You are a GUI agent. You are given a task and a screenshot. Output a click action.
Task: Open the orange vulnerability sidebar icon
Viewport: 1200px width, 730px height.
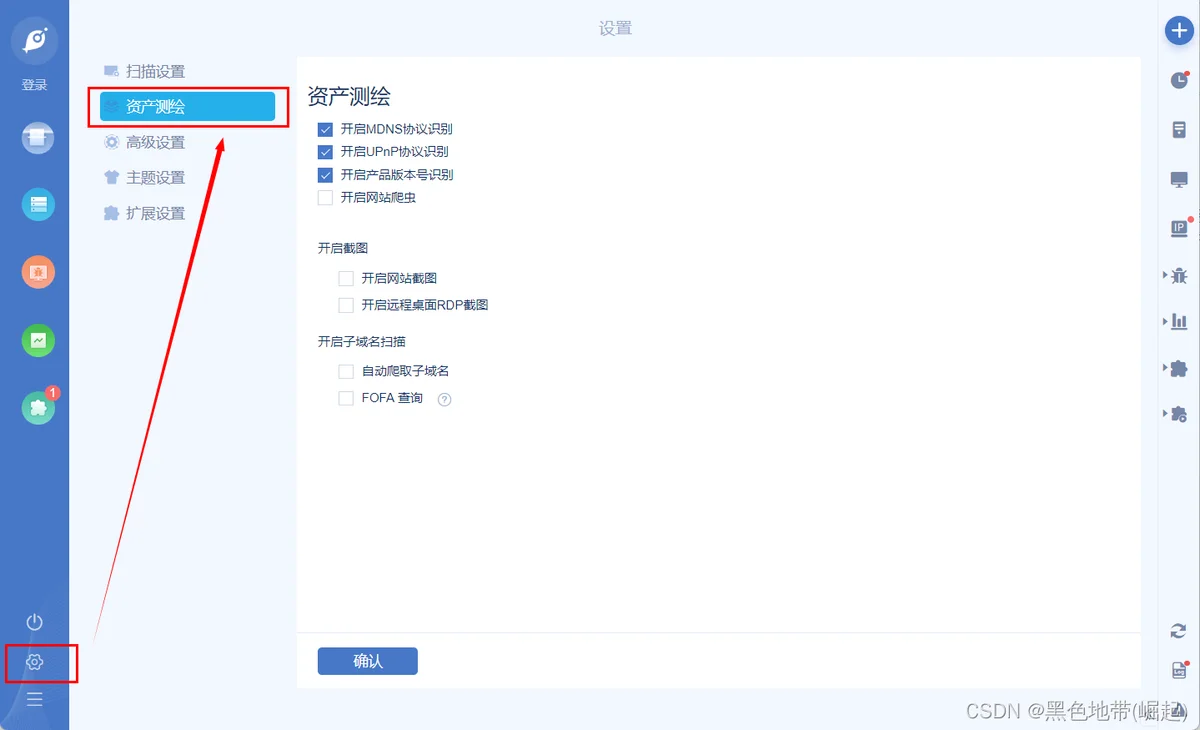[x=38, y=272]
